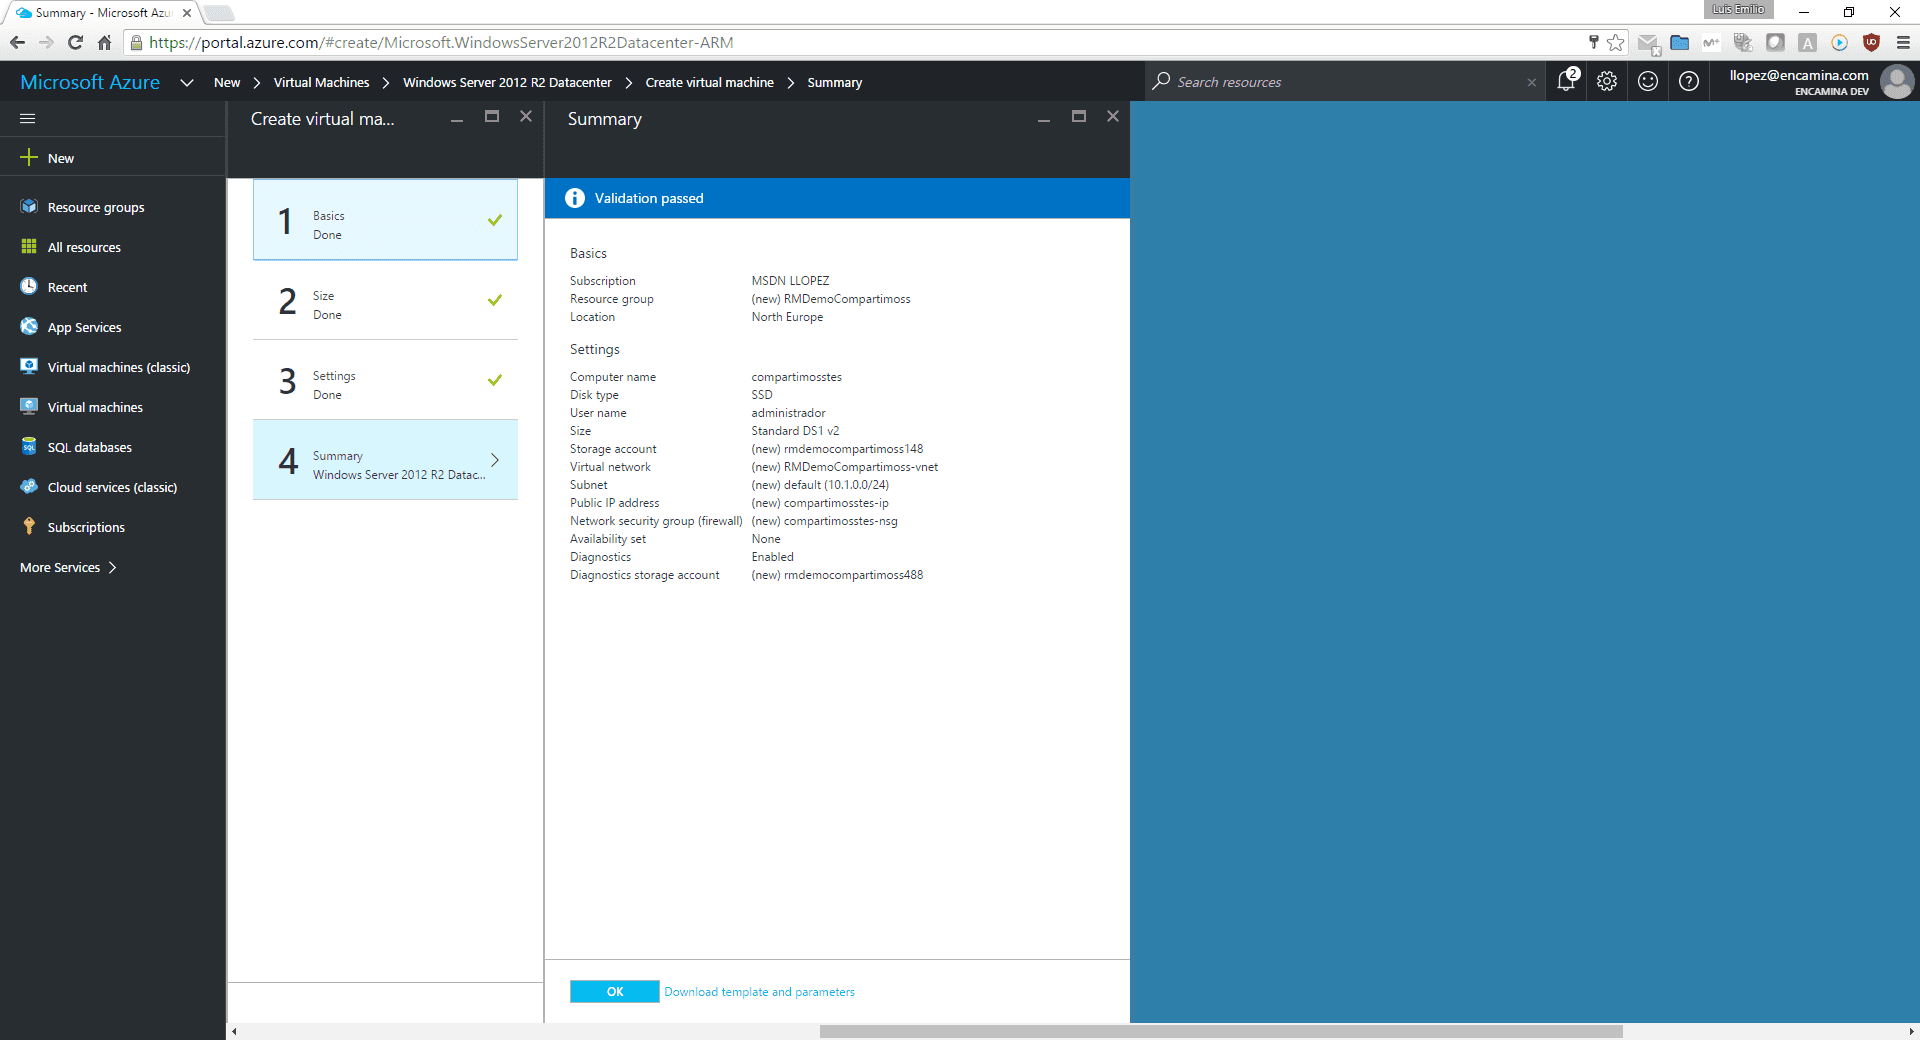Click resource group value RMDemoCompartimoss
This screenshot has height=1040, width=1920.
click(830, 299)
